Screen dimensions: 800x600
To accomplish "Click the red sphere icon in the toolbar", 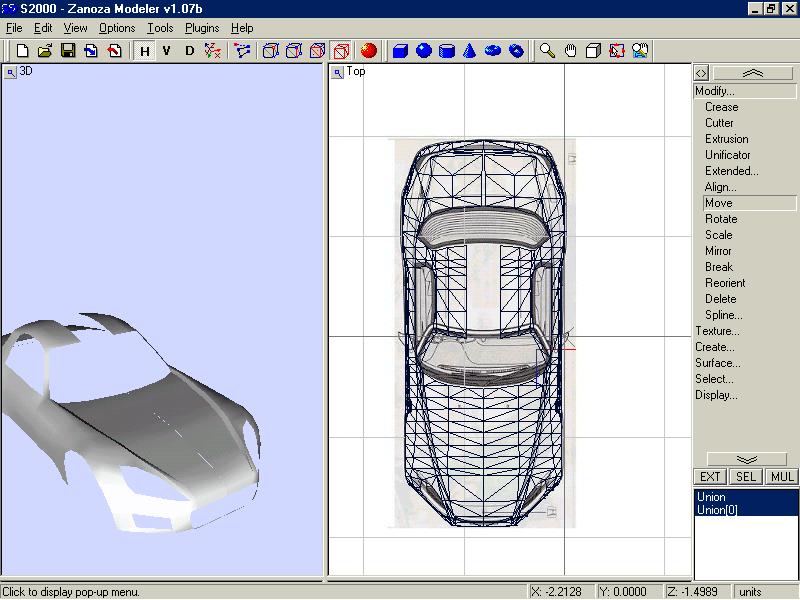I will click(x=368, y=50).
